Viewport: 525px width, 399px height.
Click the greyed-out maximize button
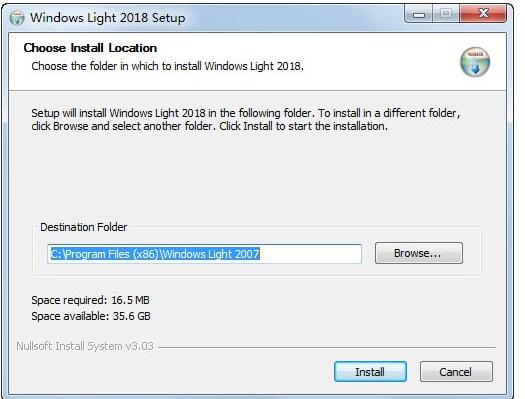click(446, 14)
